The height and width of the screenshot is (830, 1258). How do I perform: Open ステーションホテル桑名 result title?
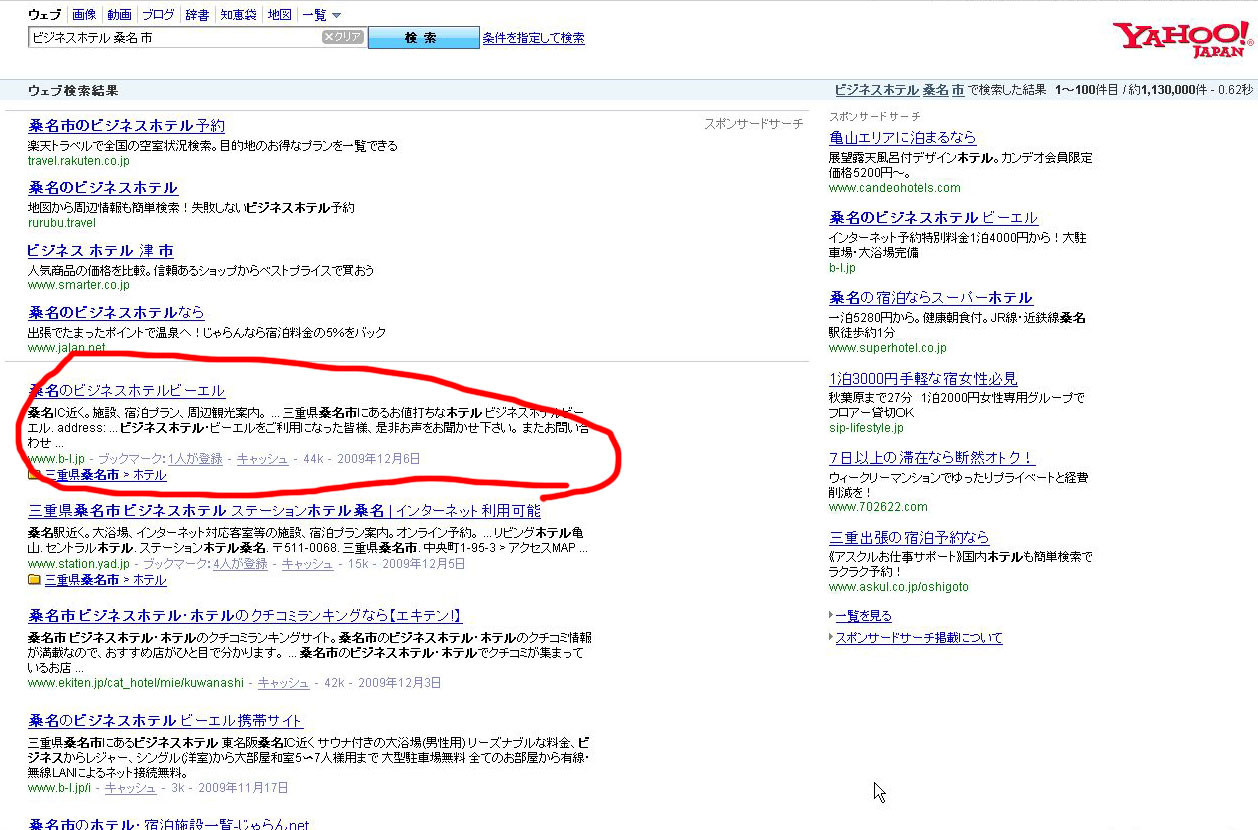coord(285,511)
